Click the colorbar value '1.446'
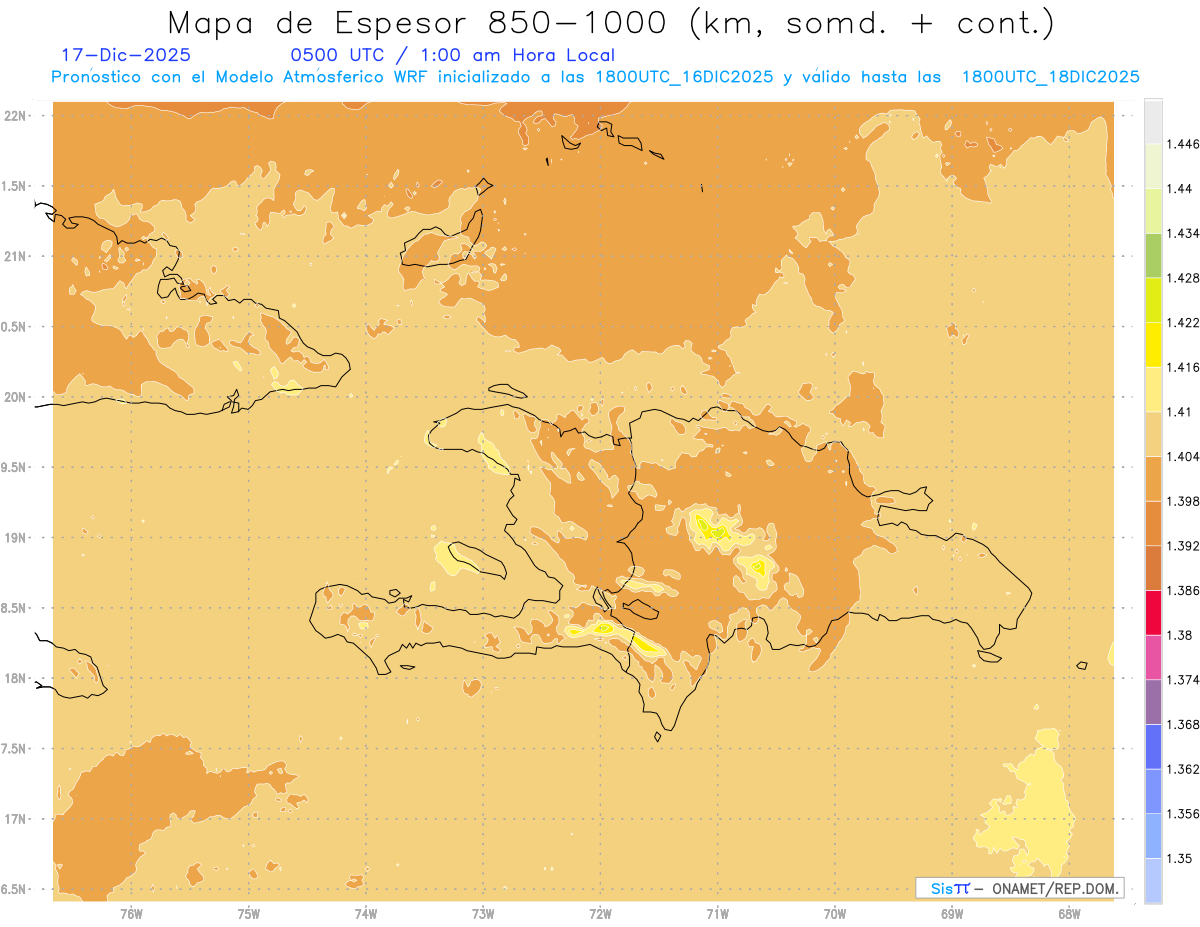The width and height of the screenshot is (1200, 927). (1184, 144)
